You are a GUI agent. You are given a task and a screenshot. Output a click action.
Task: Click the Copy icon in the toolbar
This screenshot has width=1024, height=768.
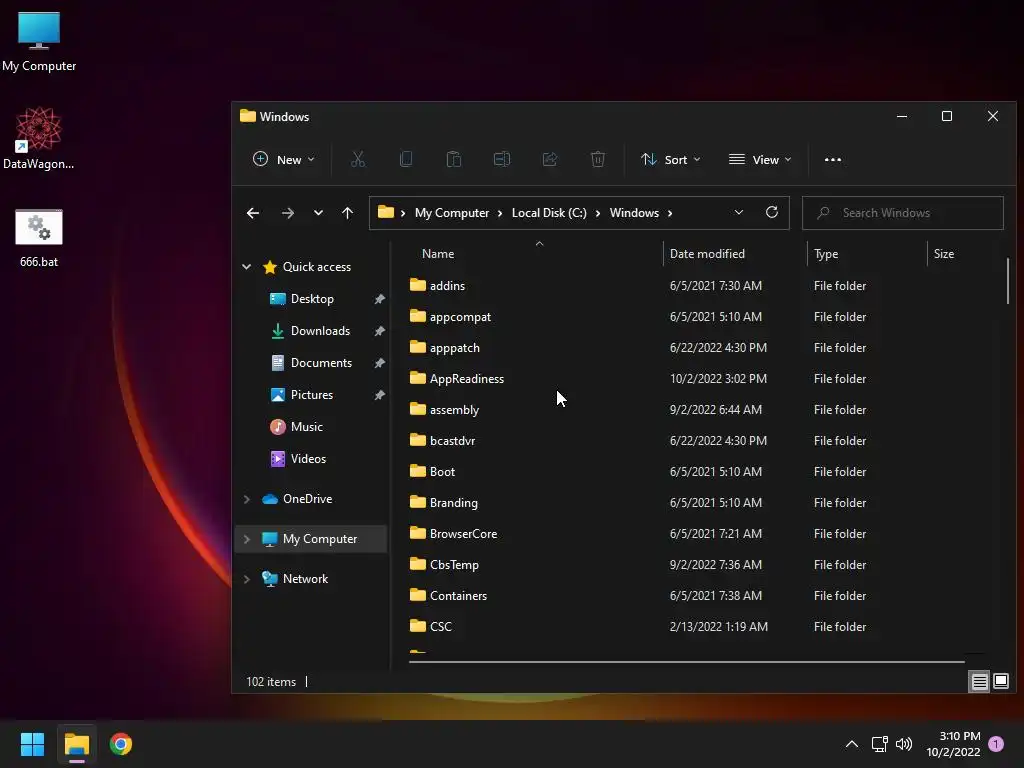(x=406, y=159)
